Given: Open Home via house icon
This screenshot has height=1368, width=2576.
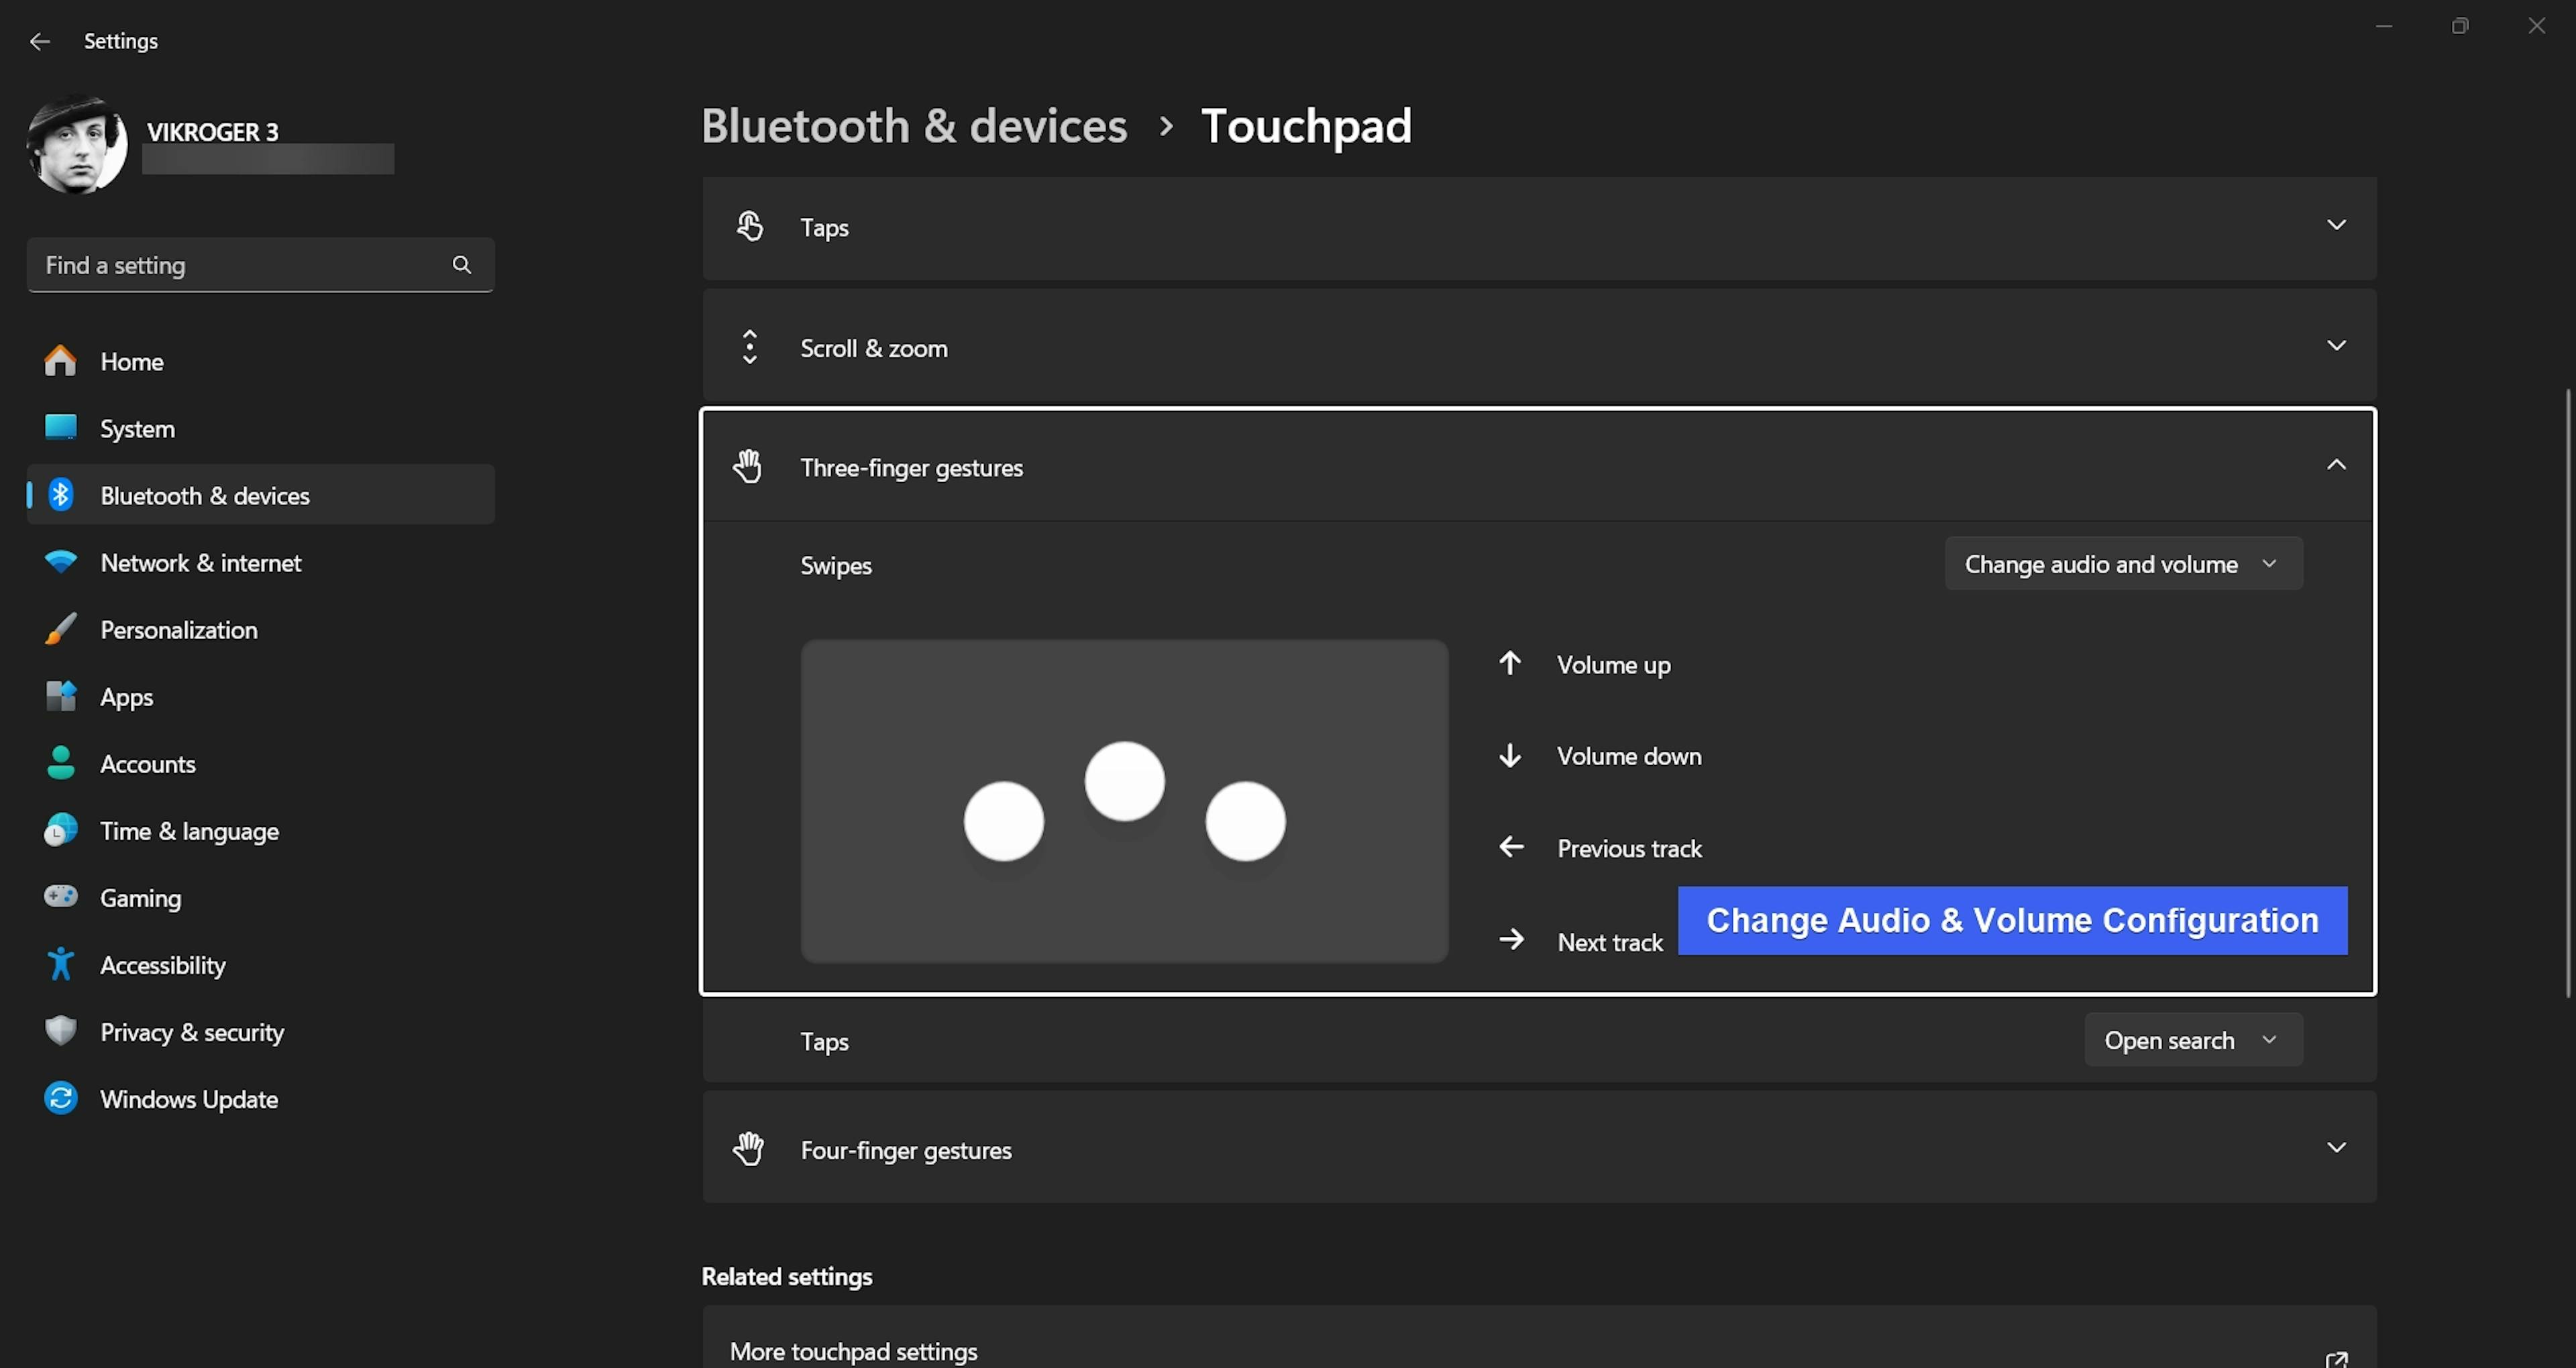Looking at the screenshot, I should pos(60,361).
